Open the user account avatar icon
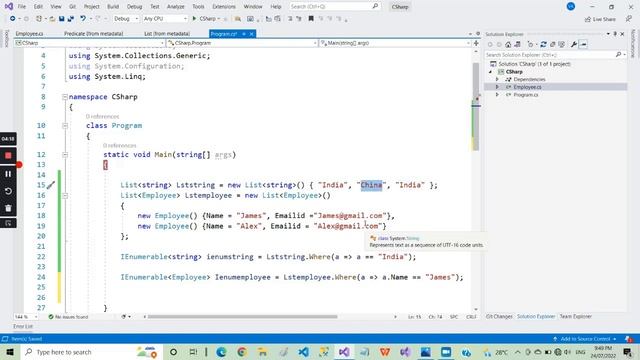The height and width of the screenshot is (360, 640). (x=571, y=7)
